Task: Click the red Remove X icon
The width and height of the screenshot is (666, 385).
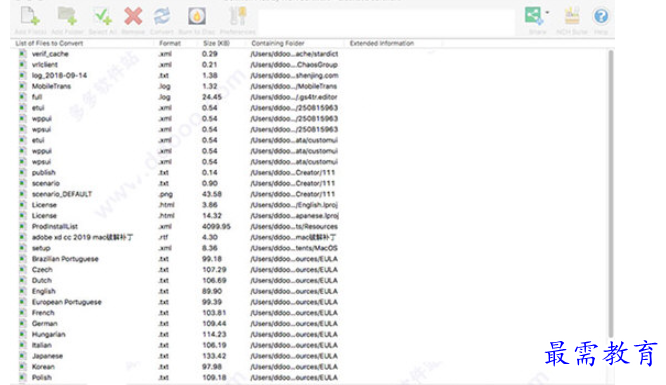Action: [x=133, y=16]
